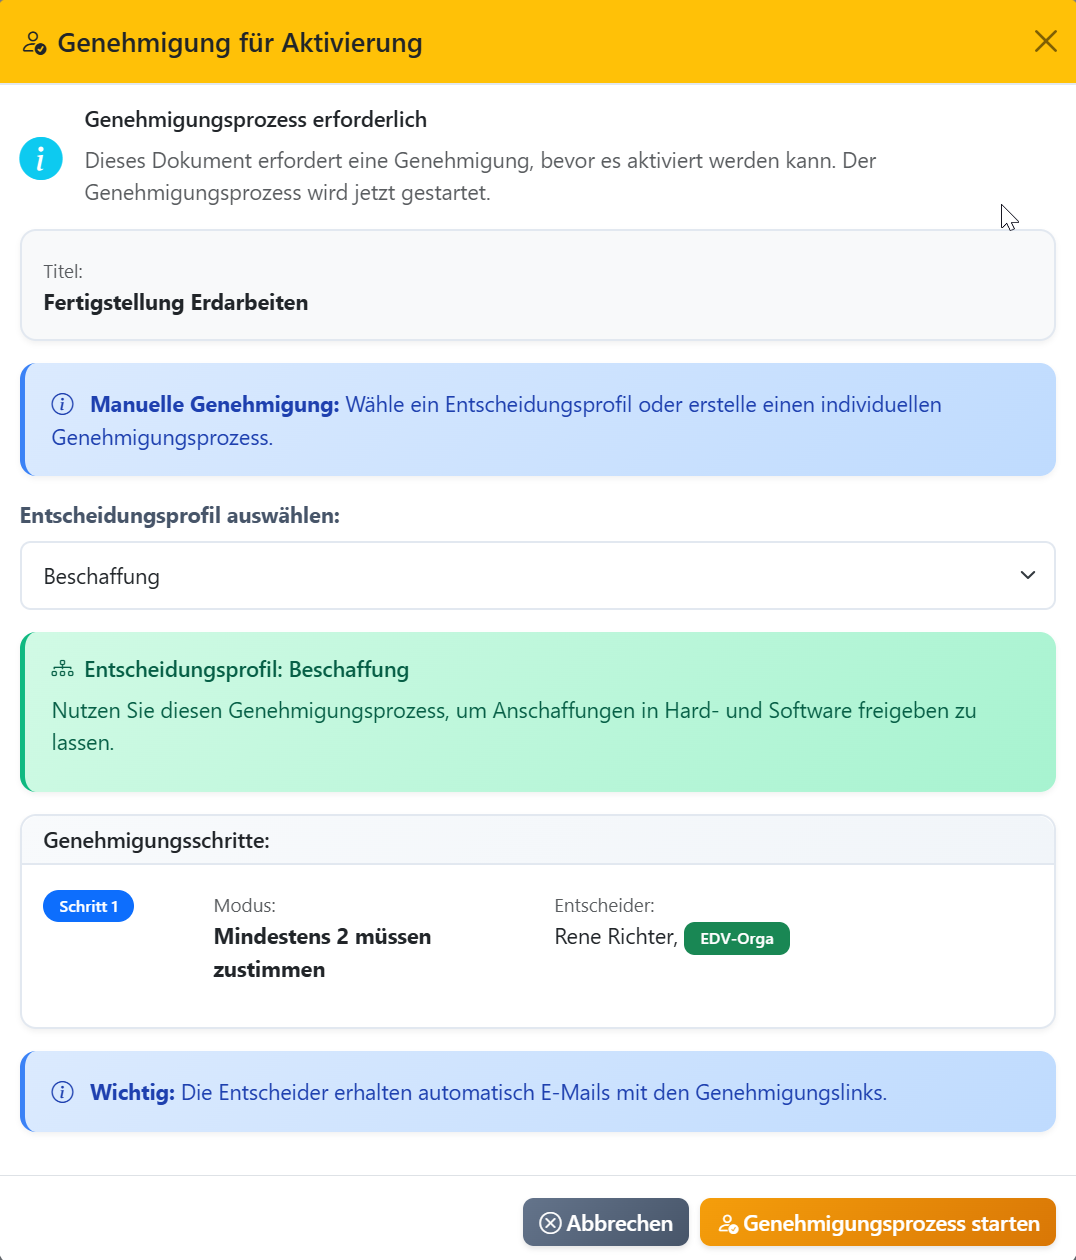Open the Entscheidungsprofil dropdown

538,575
